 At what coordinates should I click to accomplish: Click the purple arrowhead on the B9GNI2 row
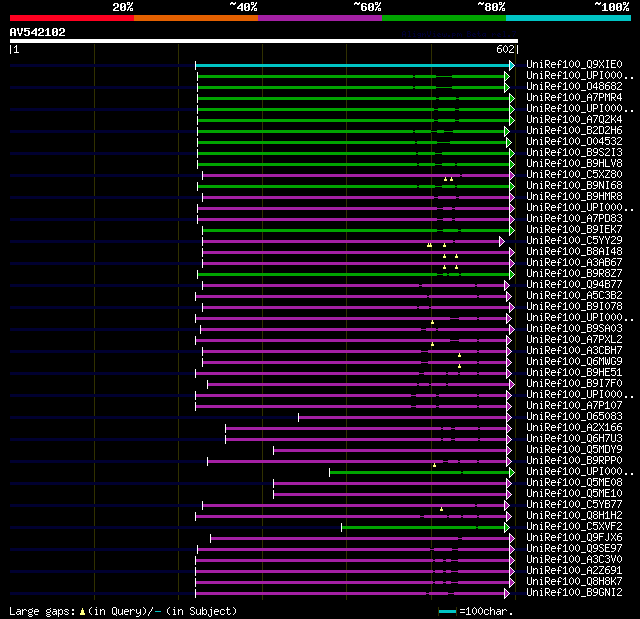(x=507, y=594)
